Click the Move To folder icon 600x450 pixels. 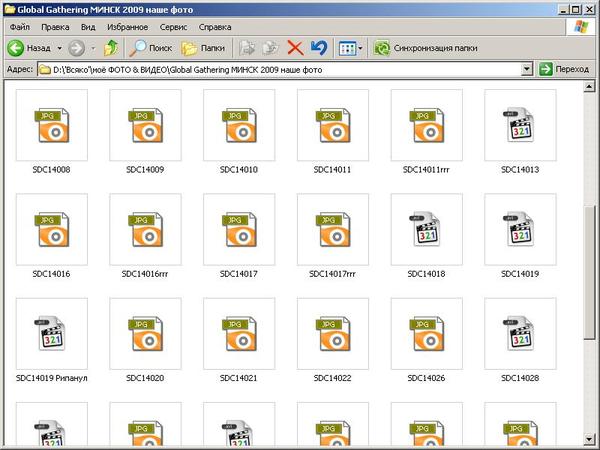[x=246, y=48]
